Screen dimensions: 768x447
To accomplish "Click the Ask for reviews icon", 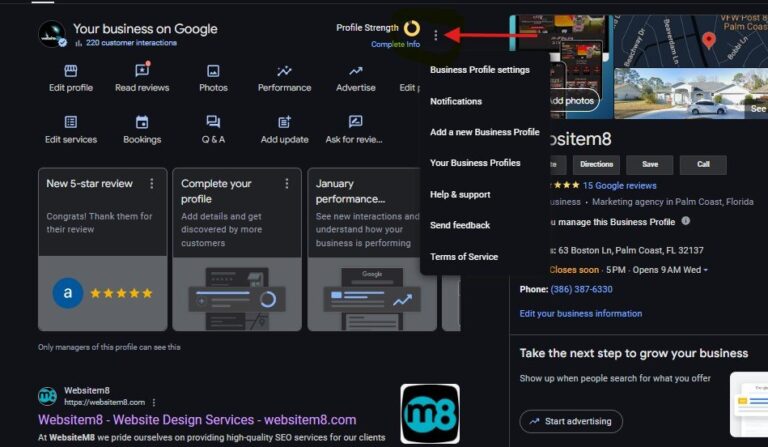I will tap(356, 121).
